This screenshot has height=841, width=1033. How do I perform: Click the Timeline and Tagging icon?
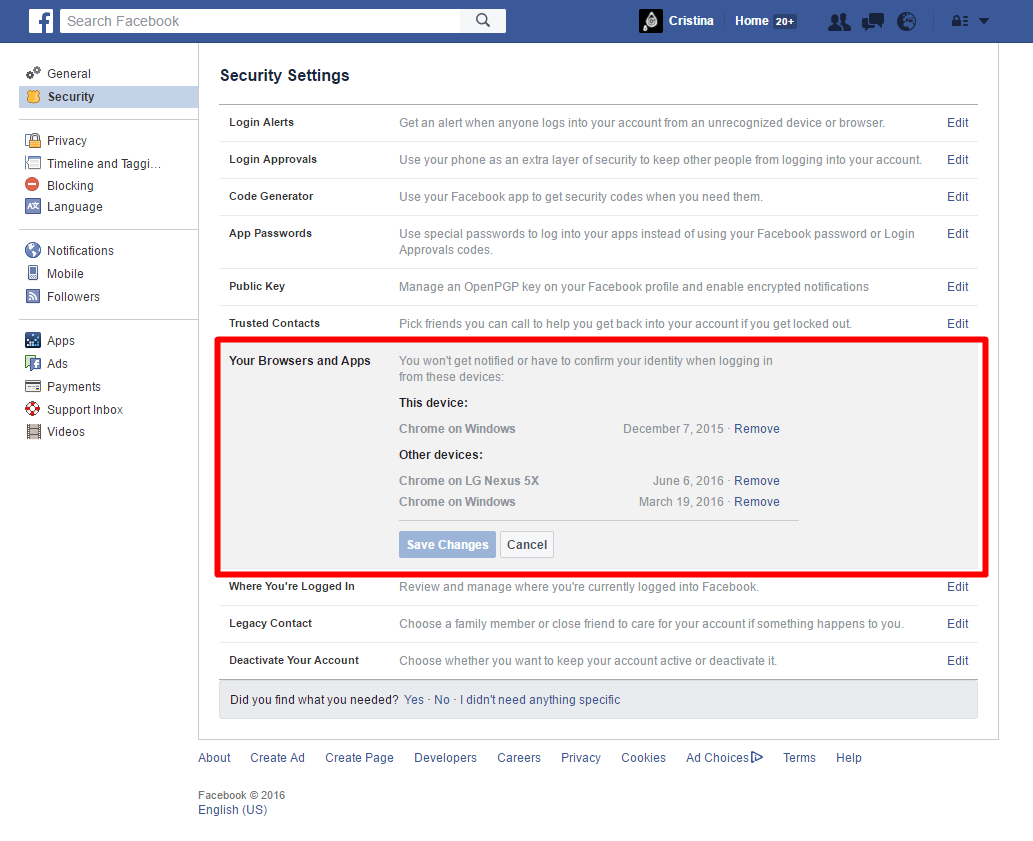33,163
